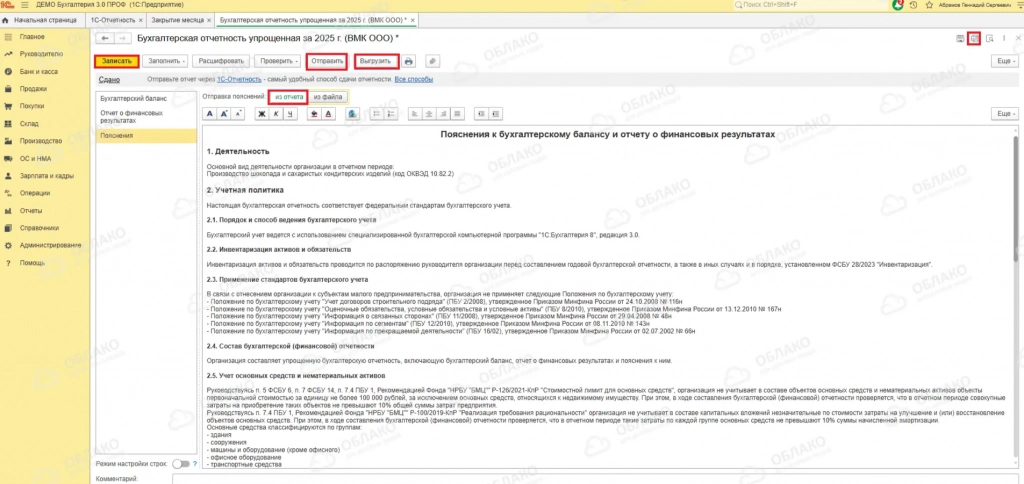Image resolution: width=1024 pixels, height=484 pixels.
Task: Open the top Еще menu next to command bar
Action: [x=1004, y=61]
